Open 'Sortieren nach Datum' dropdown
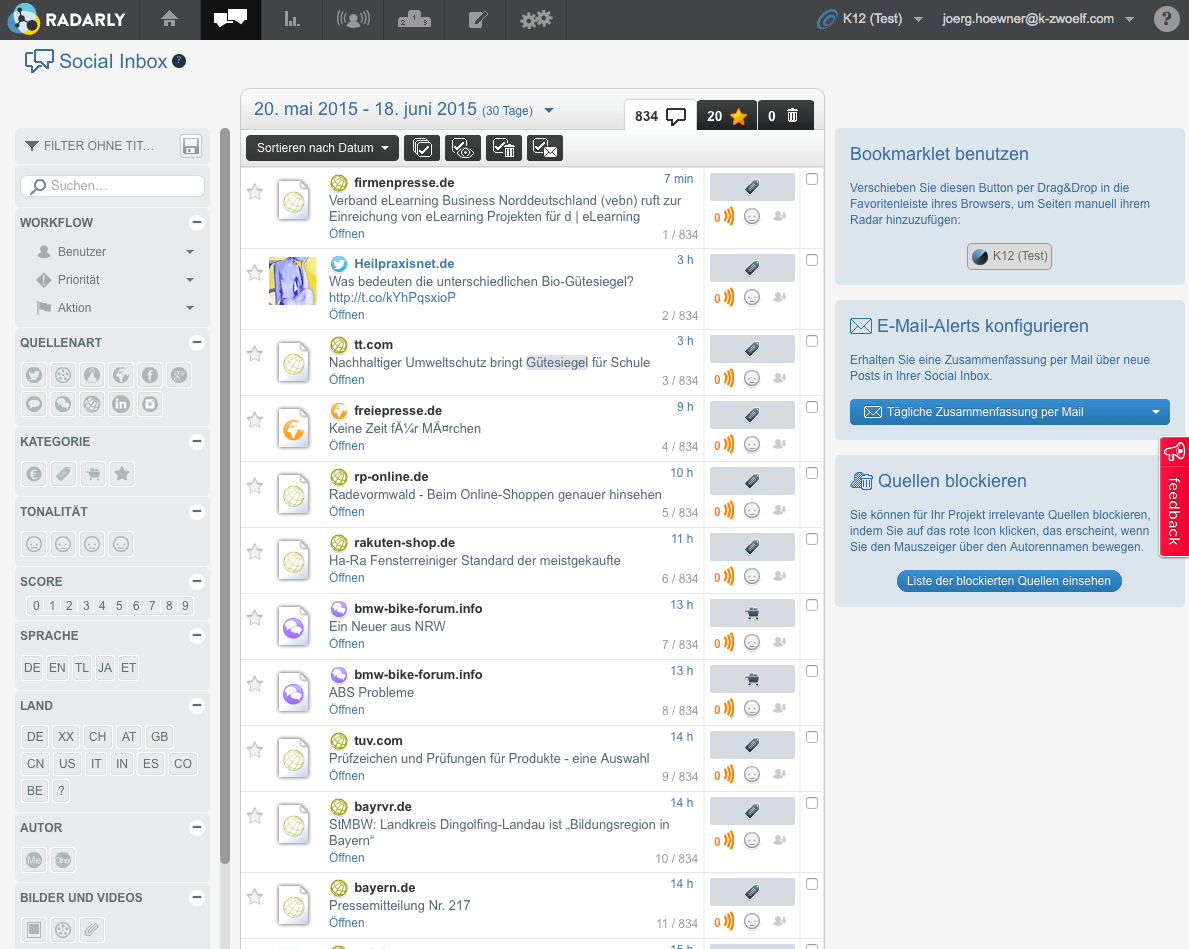1189x949 pixels. 322,148
